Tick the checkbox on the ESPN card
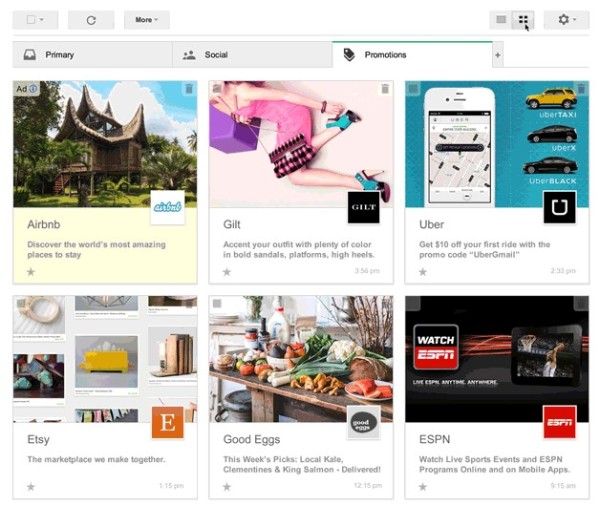Image resolution: width=600 pixels, height=506 pixels. tap(413, 304)
